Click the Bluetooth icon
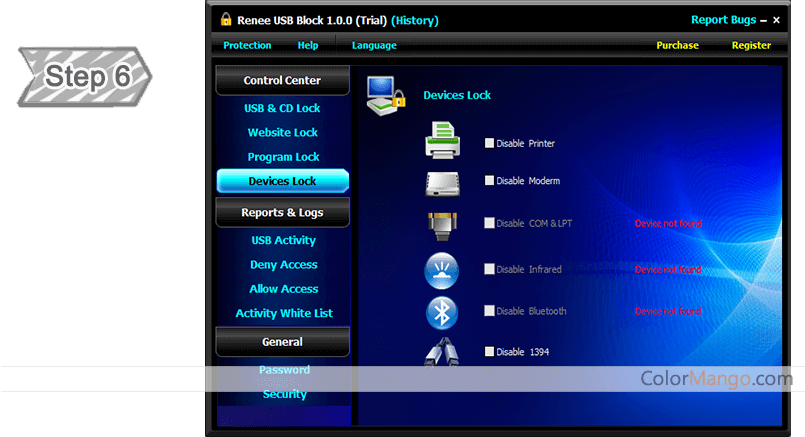The width and height of the screenshot is (805, 437). pos(443,312)
